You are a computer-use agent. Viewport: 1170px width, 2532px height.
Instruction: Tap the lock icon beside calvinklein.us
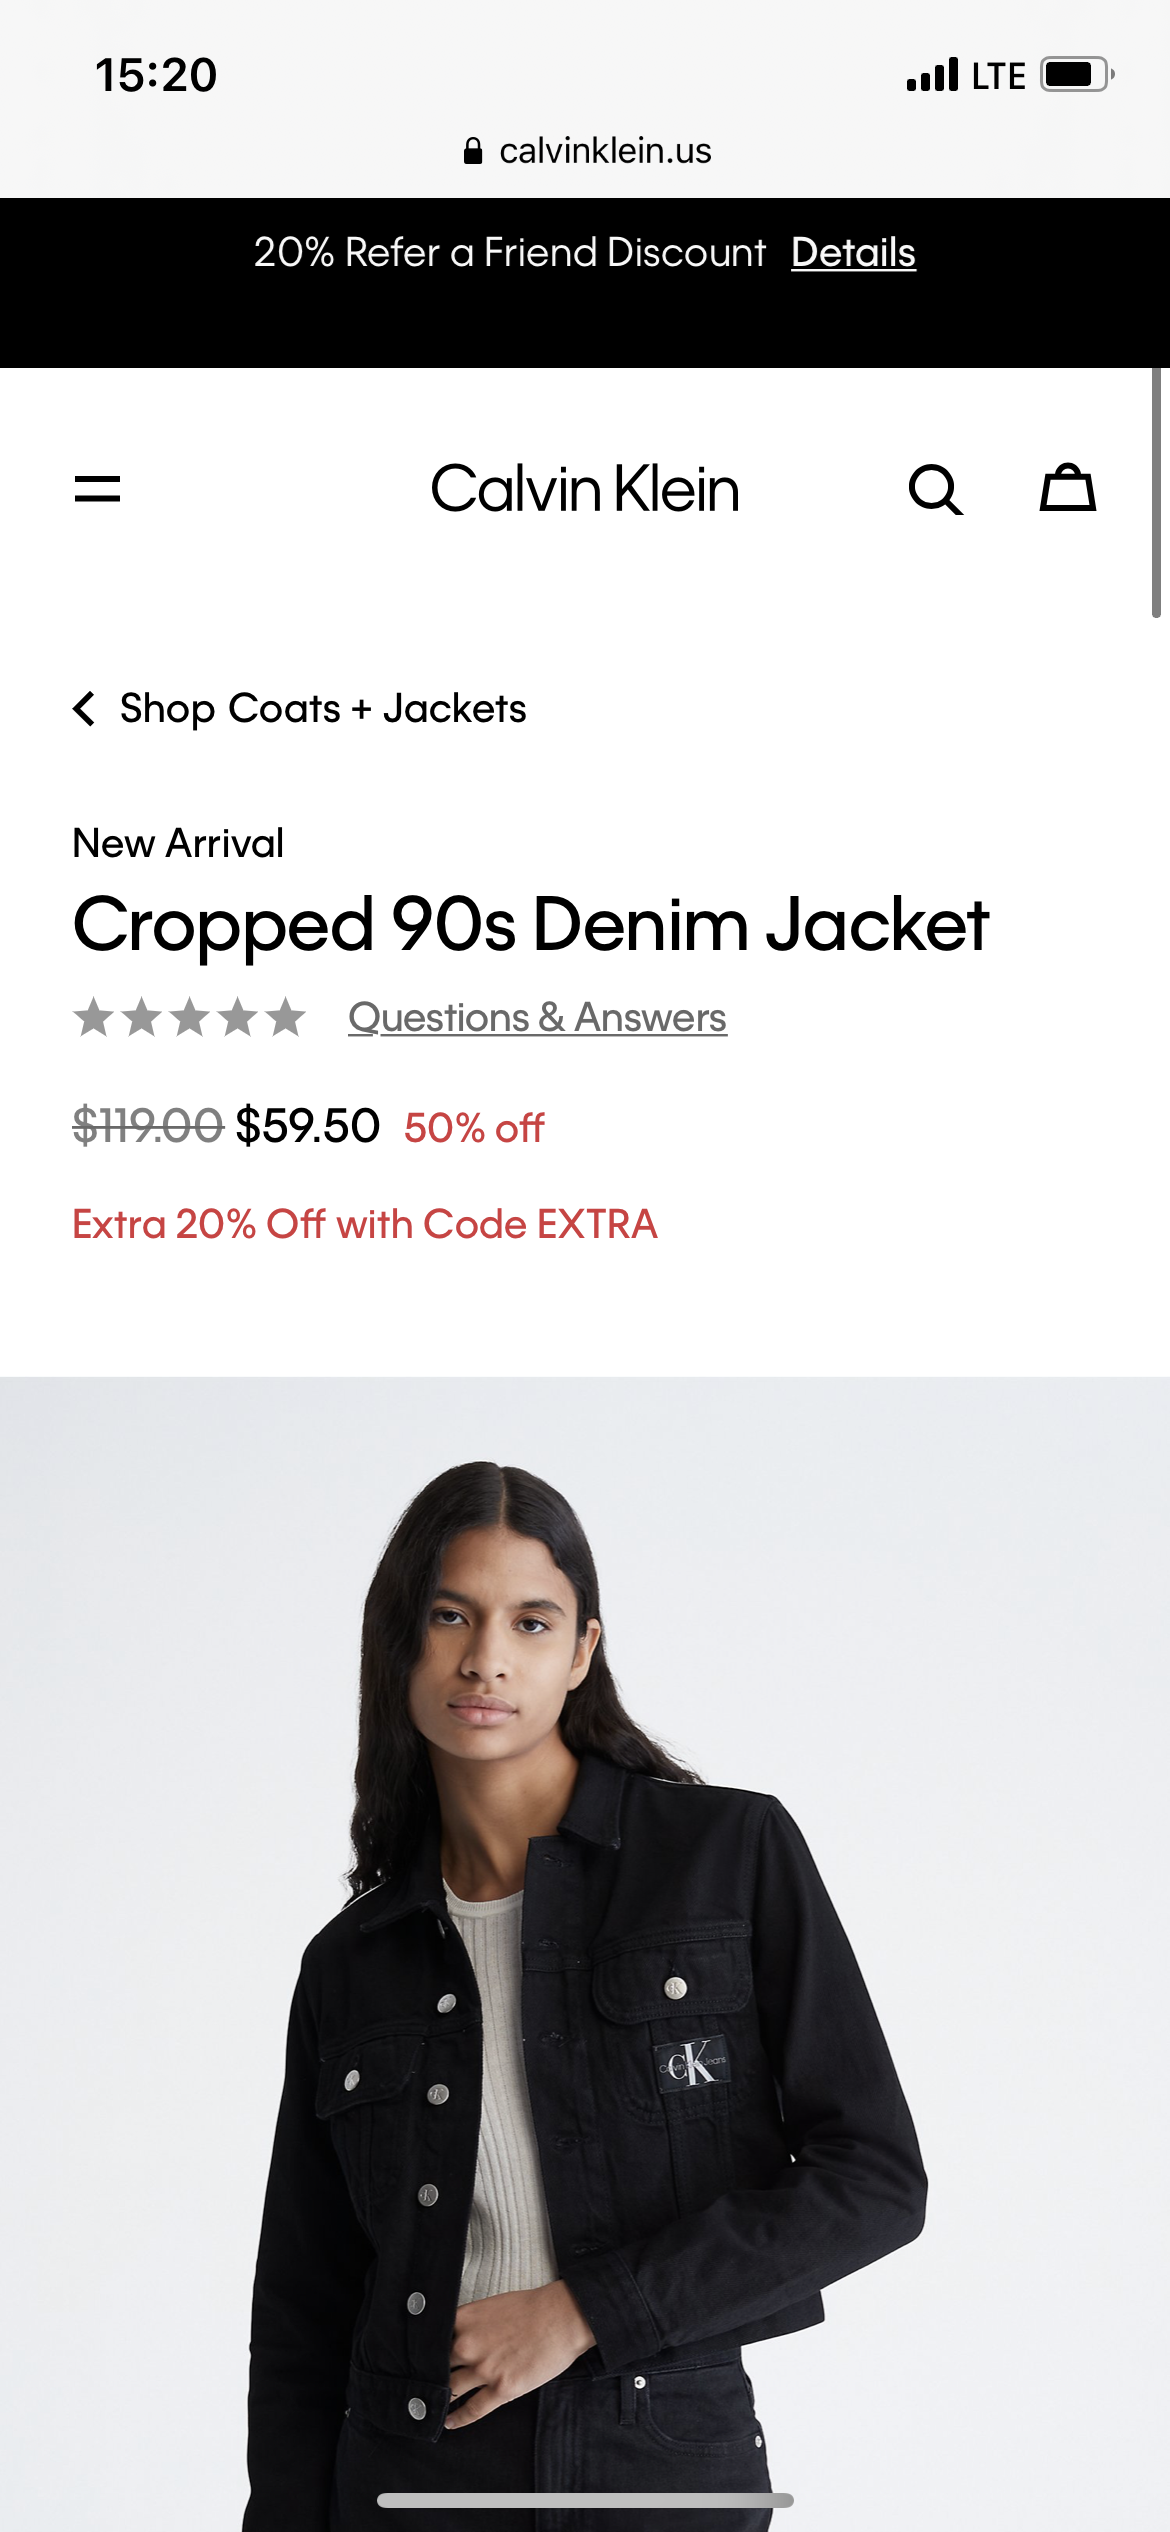[x=473, y=151]
